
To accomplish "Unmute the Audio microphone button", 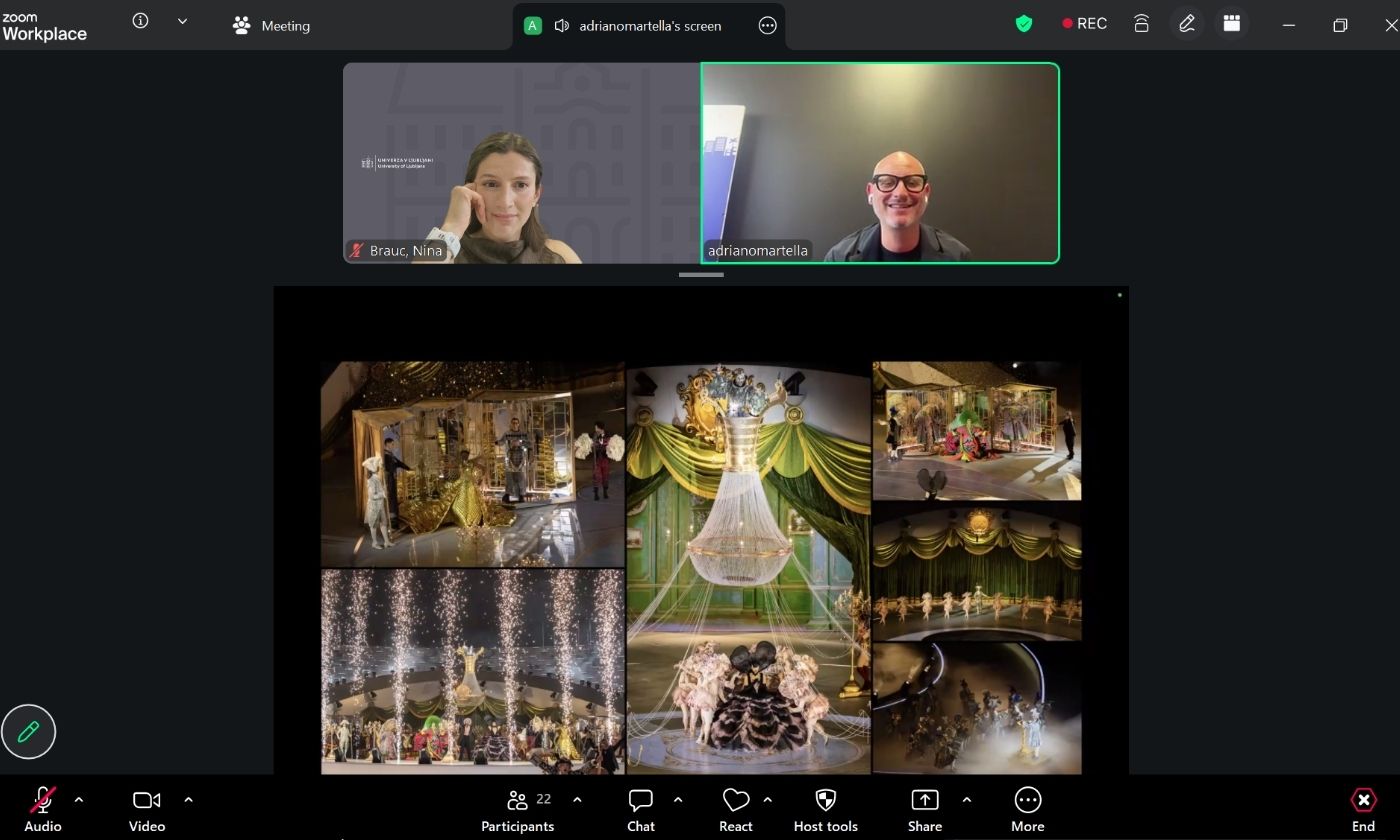I will 43,810.
